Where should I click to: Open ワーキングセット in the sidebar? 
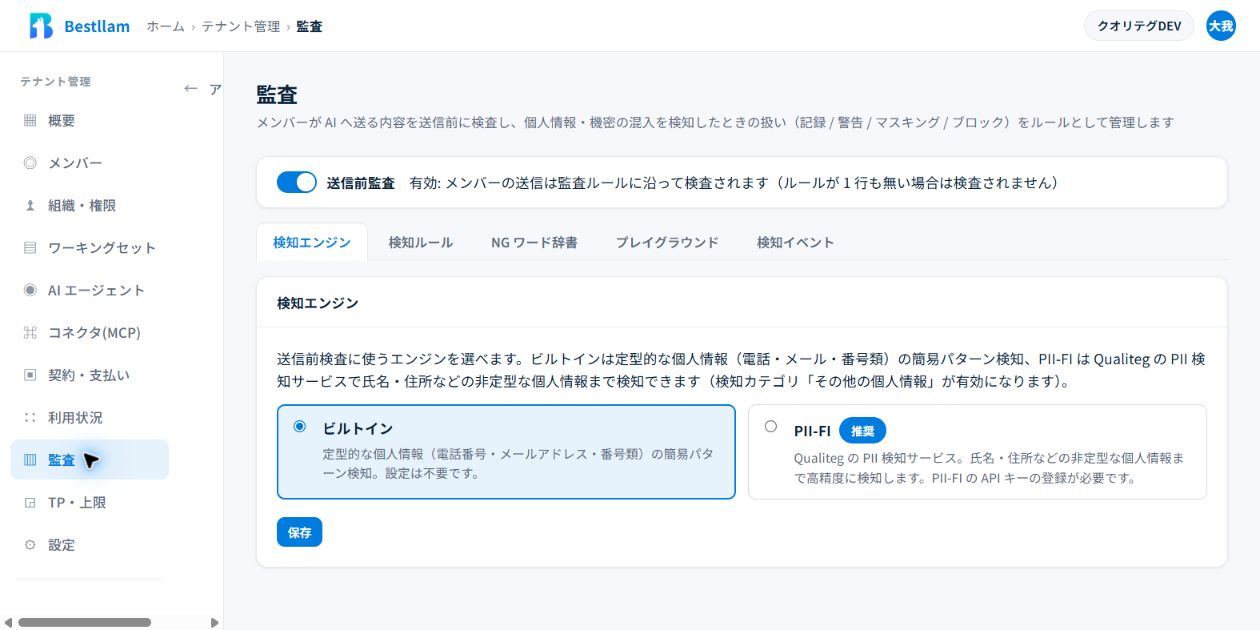[x=90, y=248]
